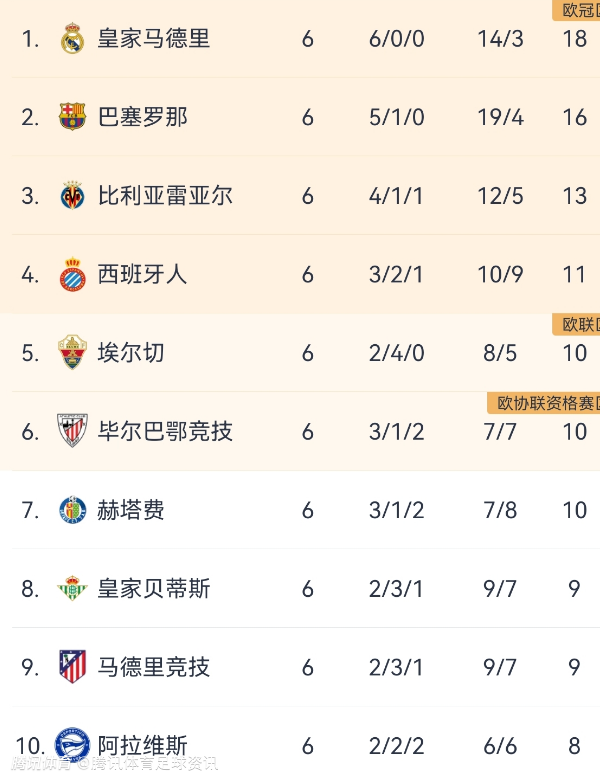
Task: Click the Villarreal club crest
Action: click(72, 196)
